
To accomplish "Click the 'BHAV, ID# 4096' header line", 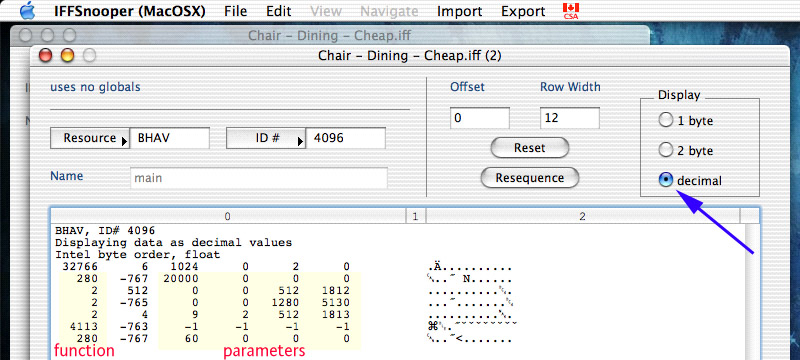I will pos(105,231).
